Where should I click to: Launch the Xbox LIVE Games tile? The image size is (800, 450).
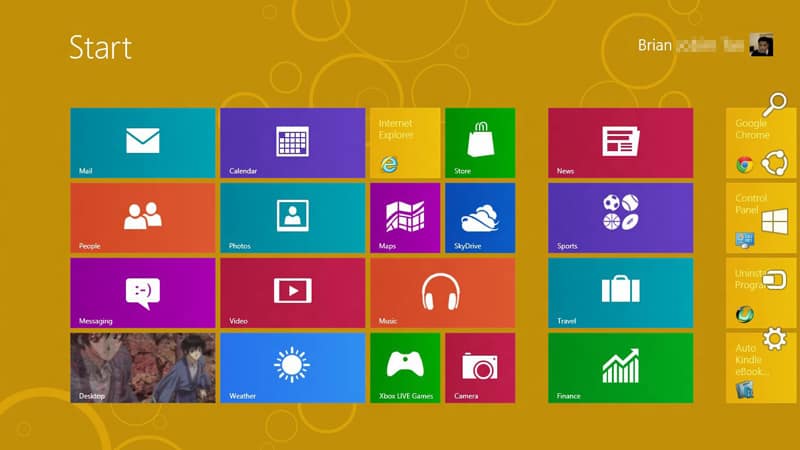pyautogui.click(x=405, y=368)
